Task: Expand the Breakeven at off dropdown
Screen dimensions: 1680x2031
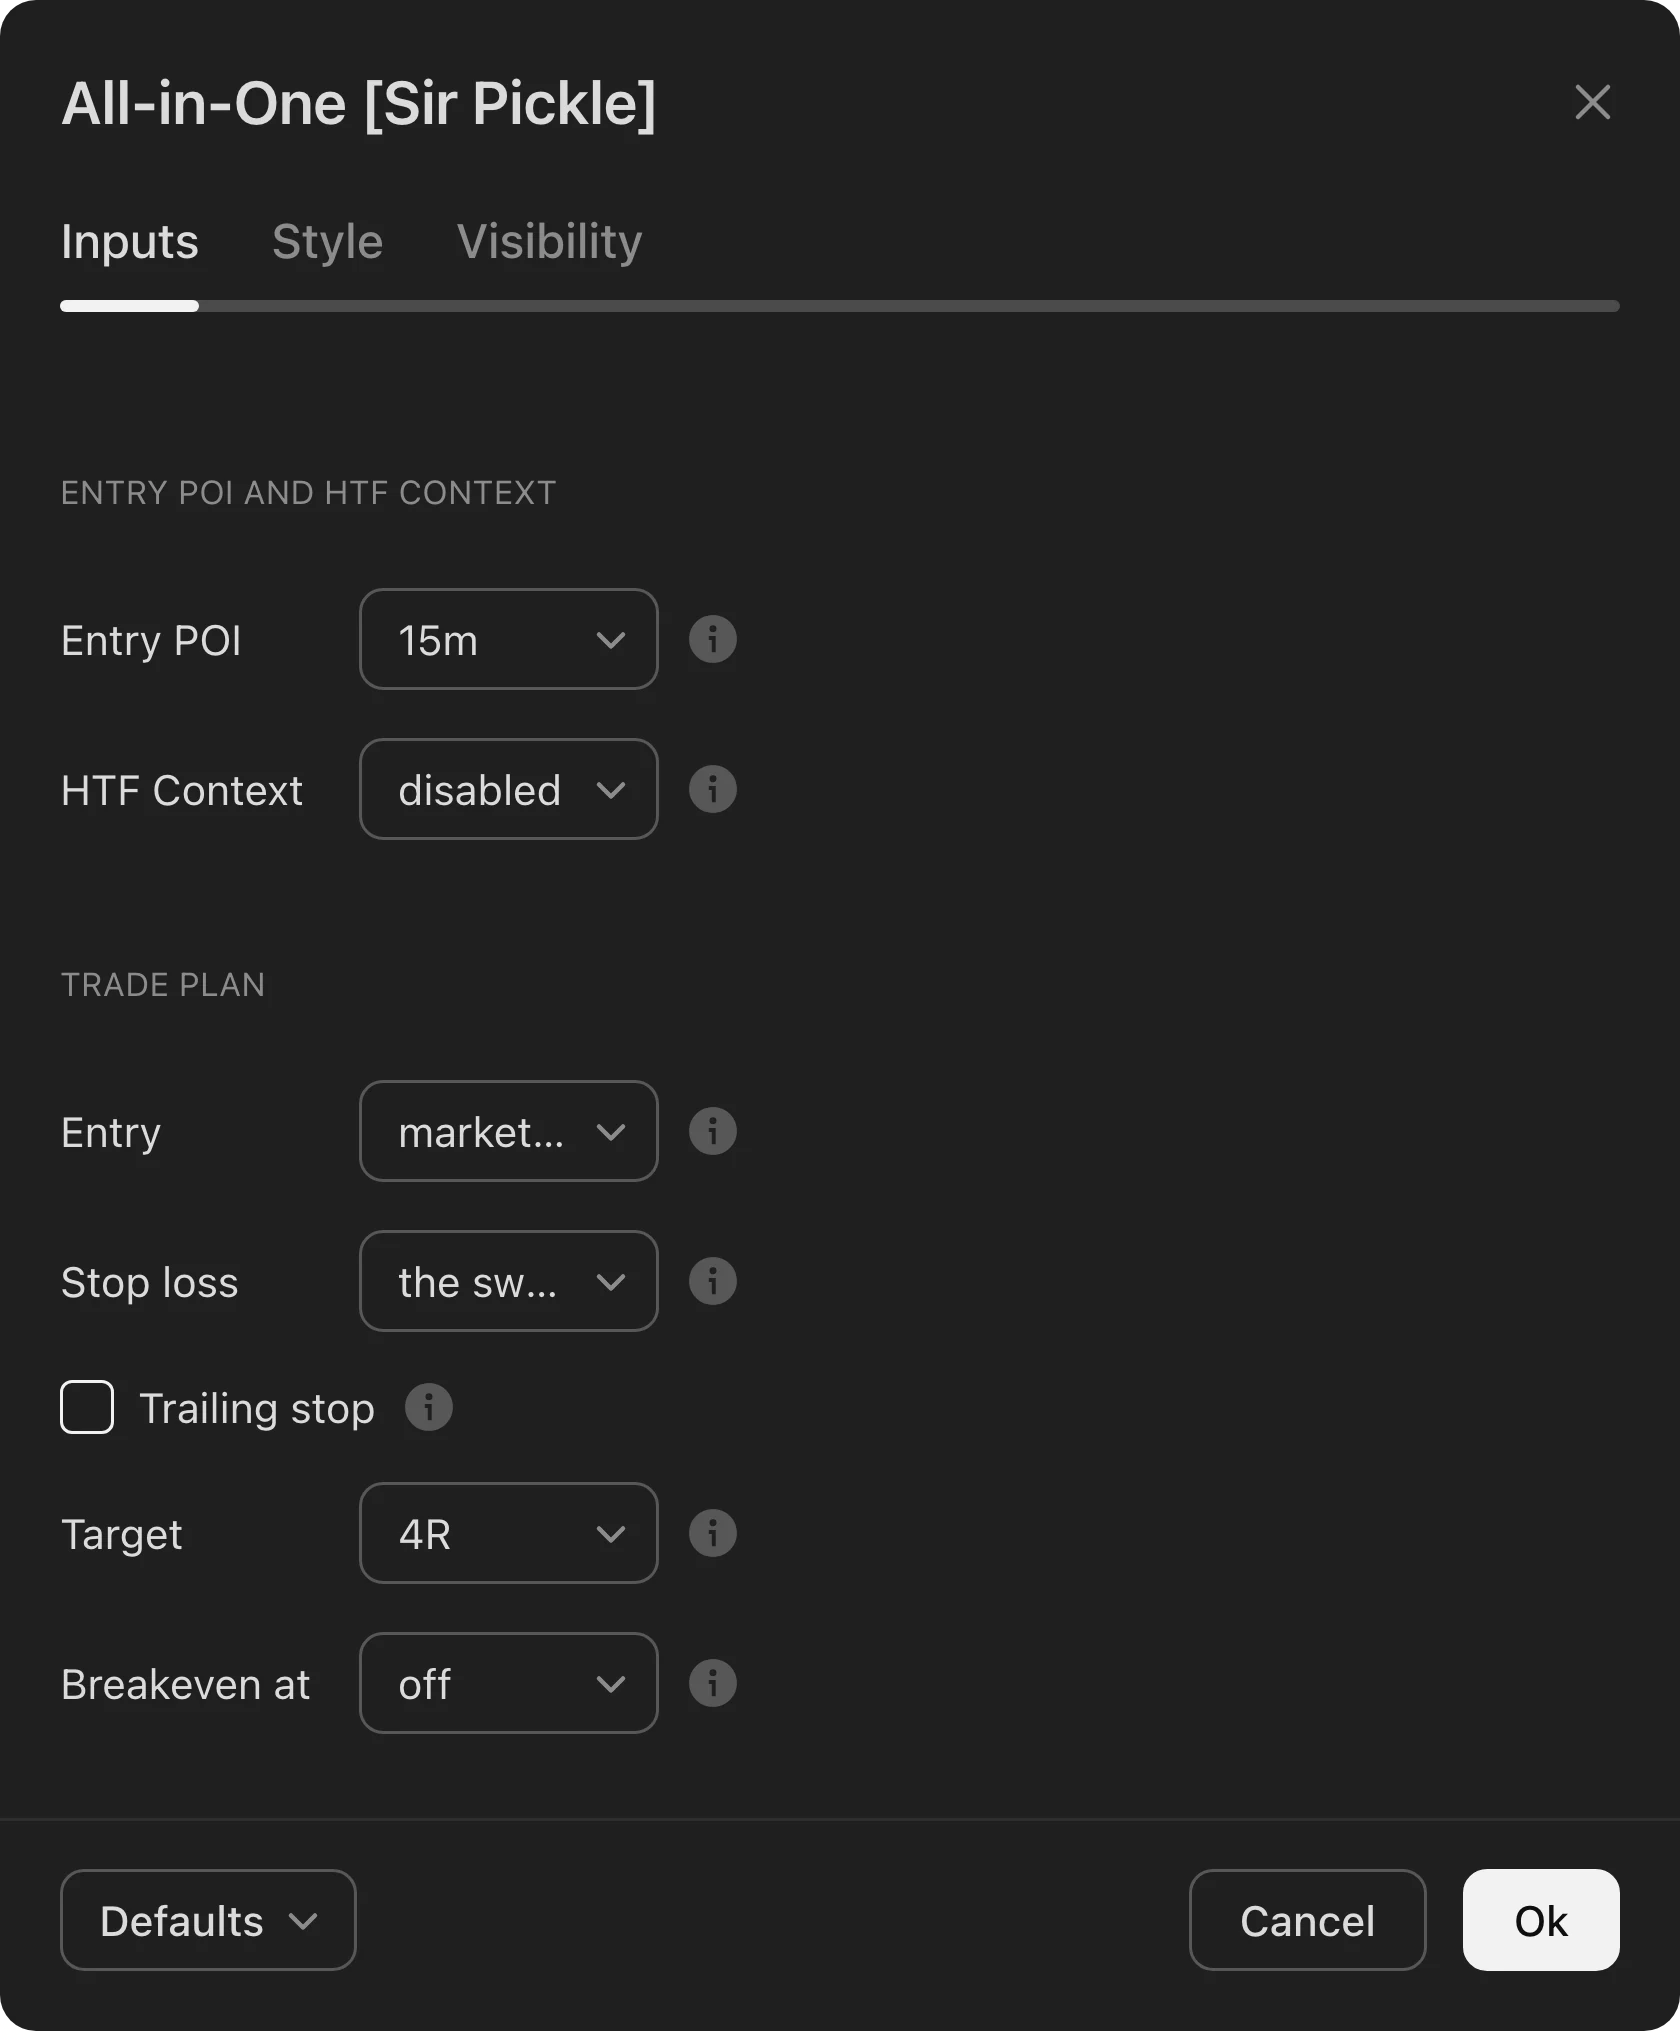Action: click(x=508, y=1683)
